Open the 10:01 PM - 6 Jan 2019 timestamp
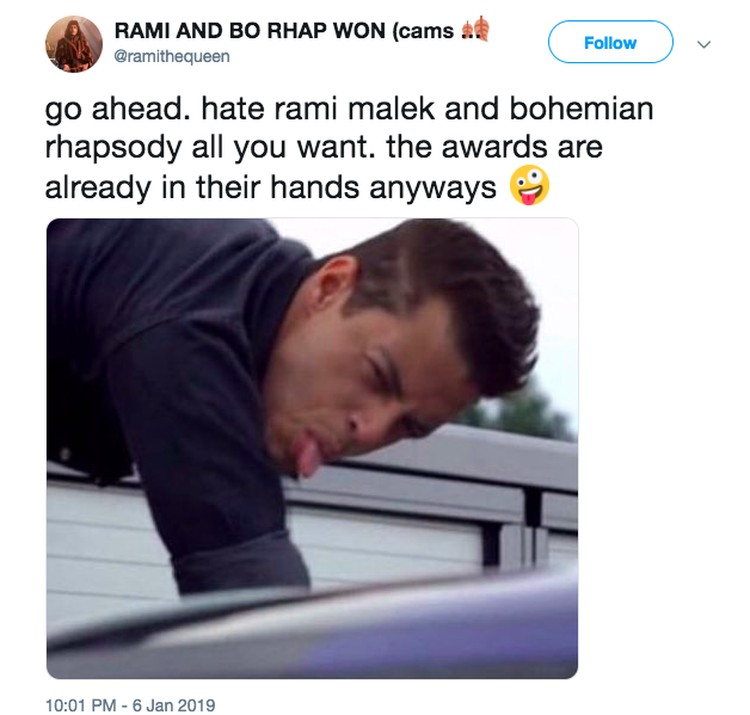The image size is (750, 715). 130,705
